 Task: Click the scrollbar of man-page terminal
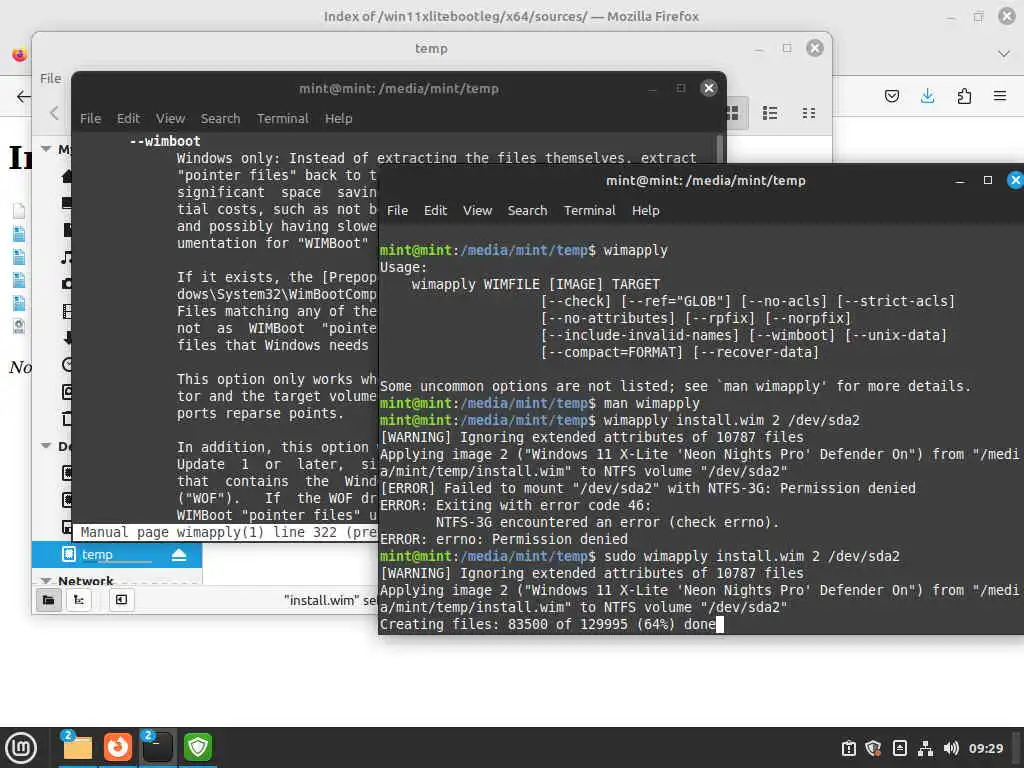(x=720, y=148)
